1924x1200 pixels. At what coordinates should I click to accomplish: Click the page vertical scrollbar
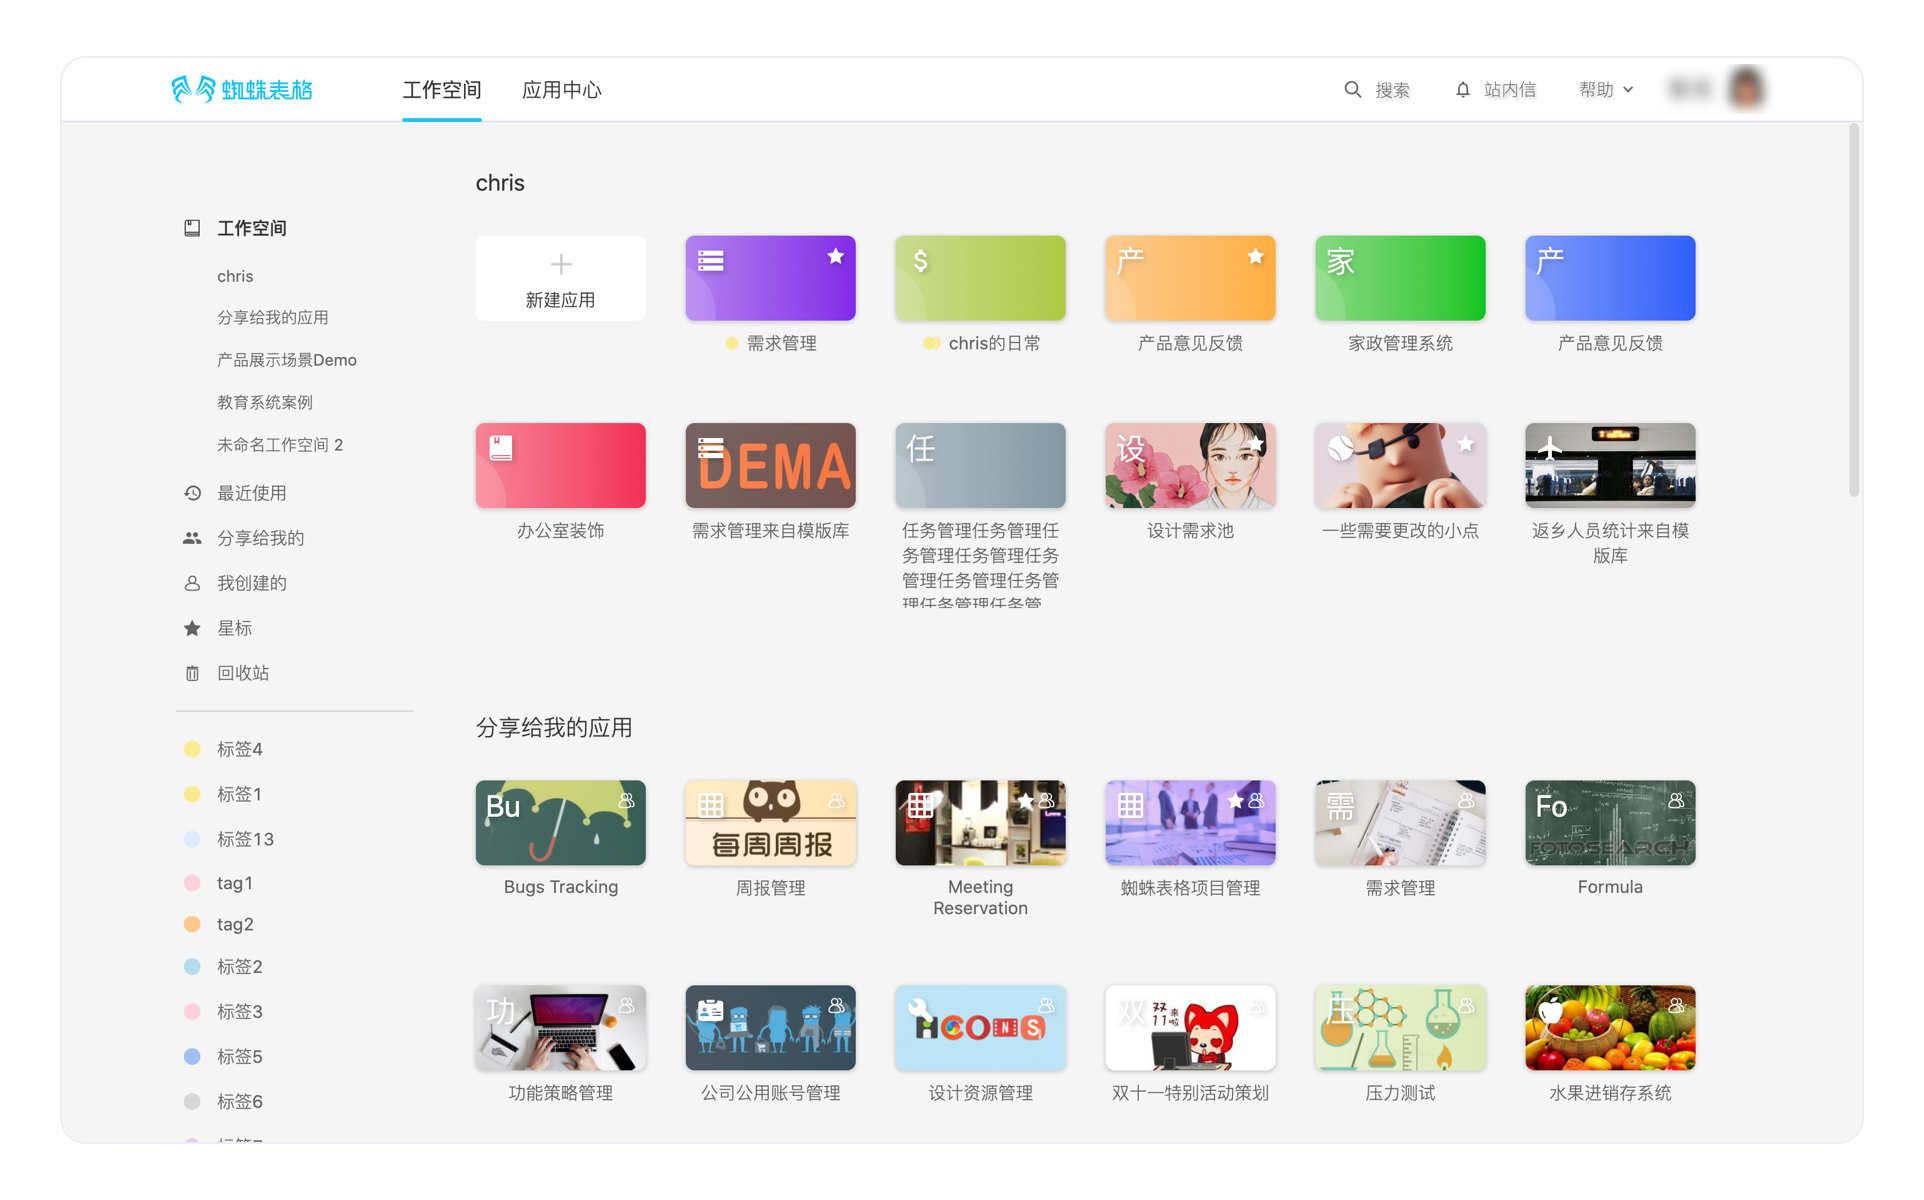[x=1853, y=310]
